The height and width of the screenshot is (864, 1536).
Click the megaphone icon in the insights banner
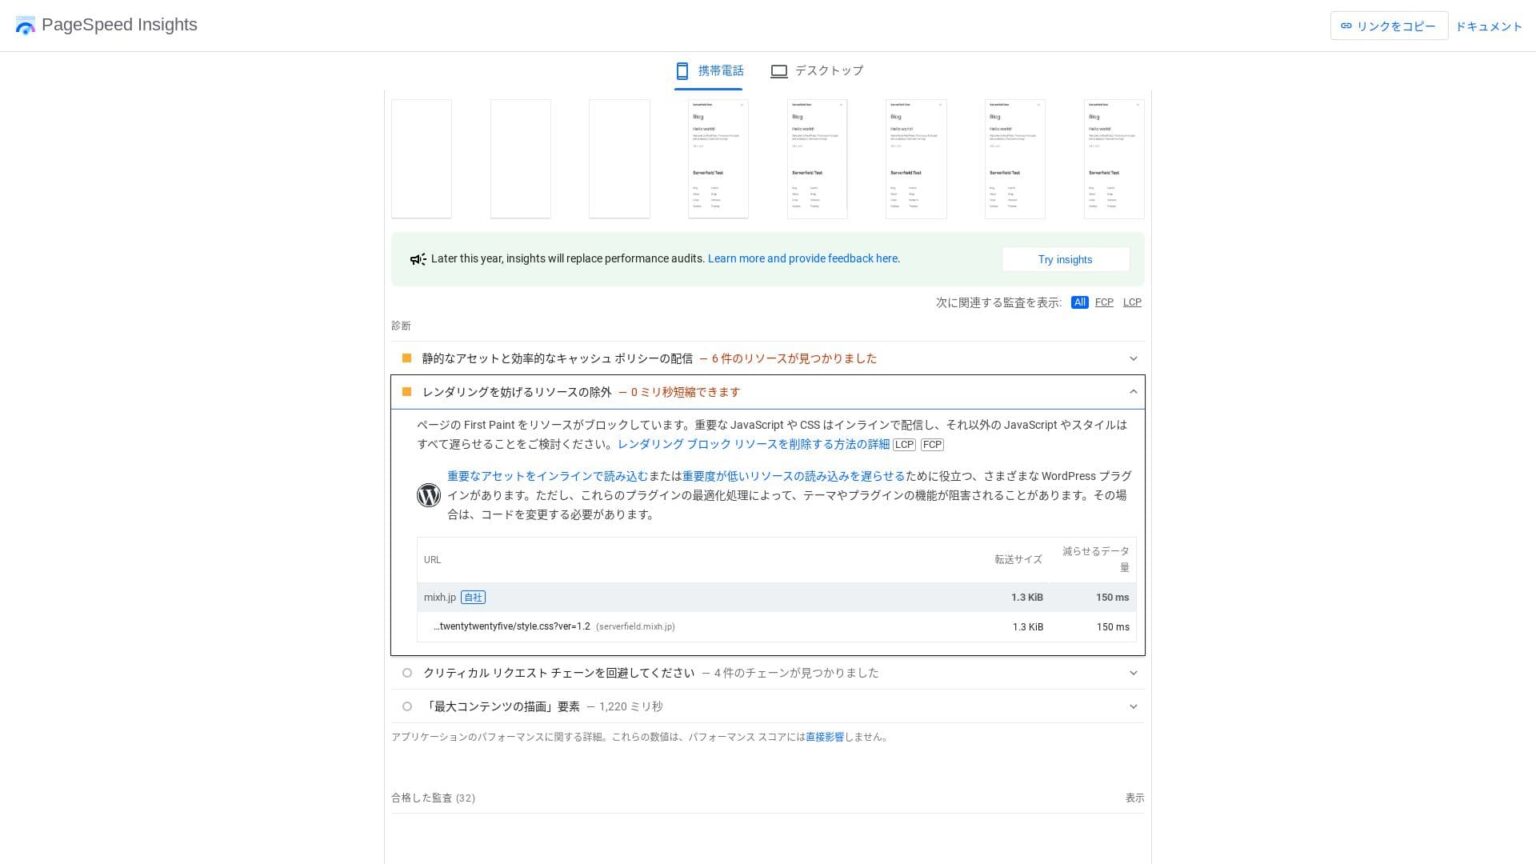tap(417, 258)
